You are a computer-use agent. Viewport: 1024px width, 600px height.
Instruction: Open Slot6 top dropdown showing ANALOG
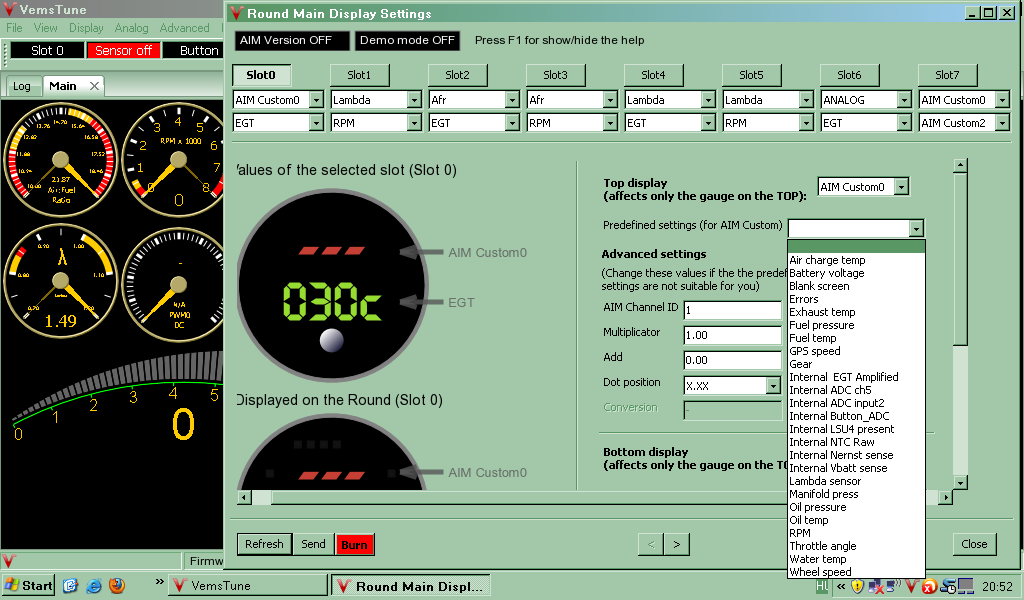point(866,100)
